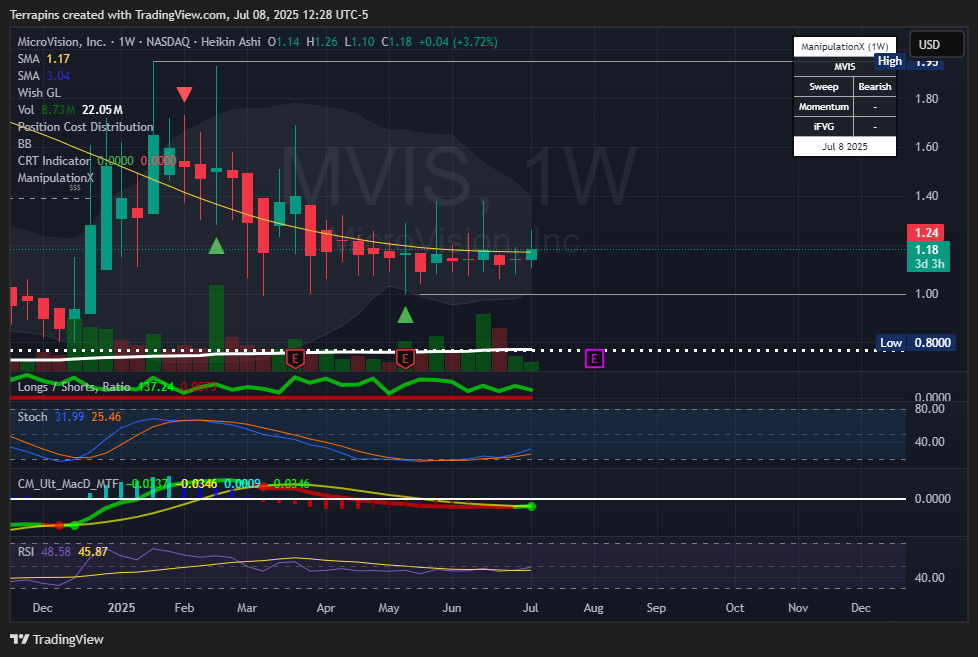Select the Stoch indicator legend
978x657 pixels.
click(69, 417)
